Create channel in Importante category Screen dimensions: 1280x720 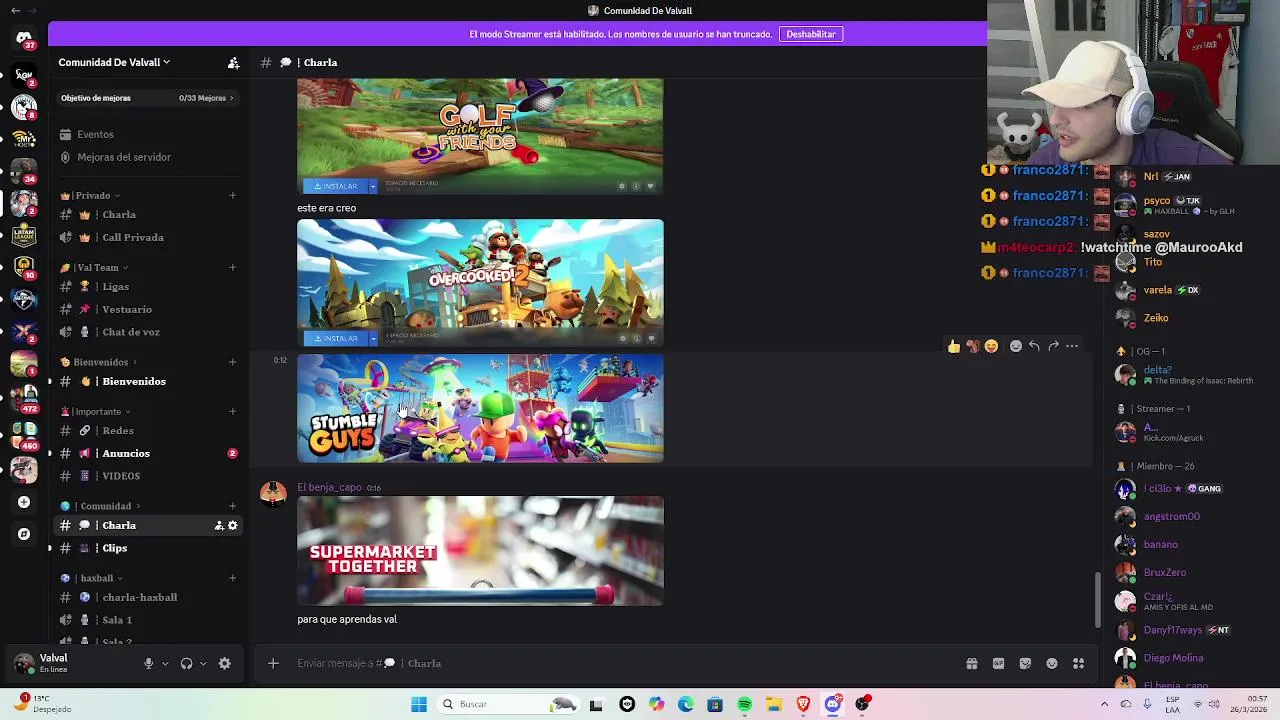[232, 411]
